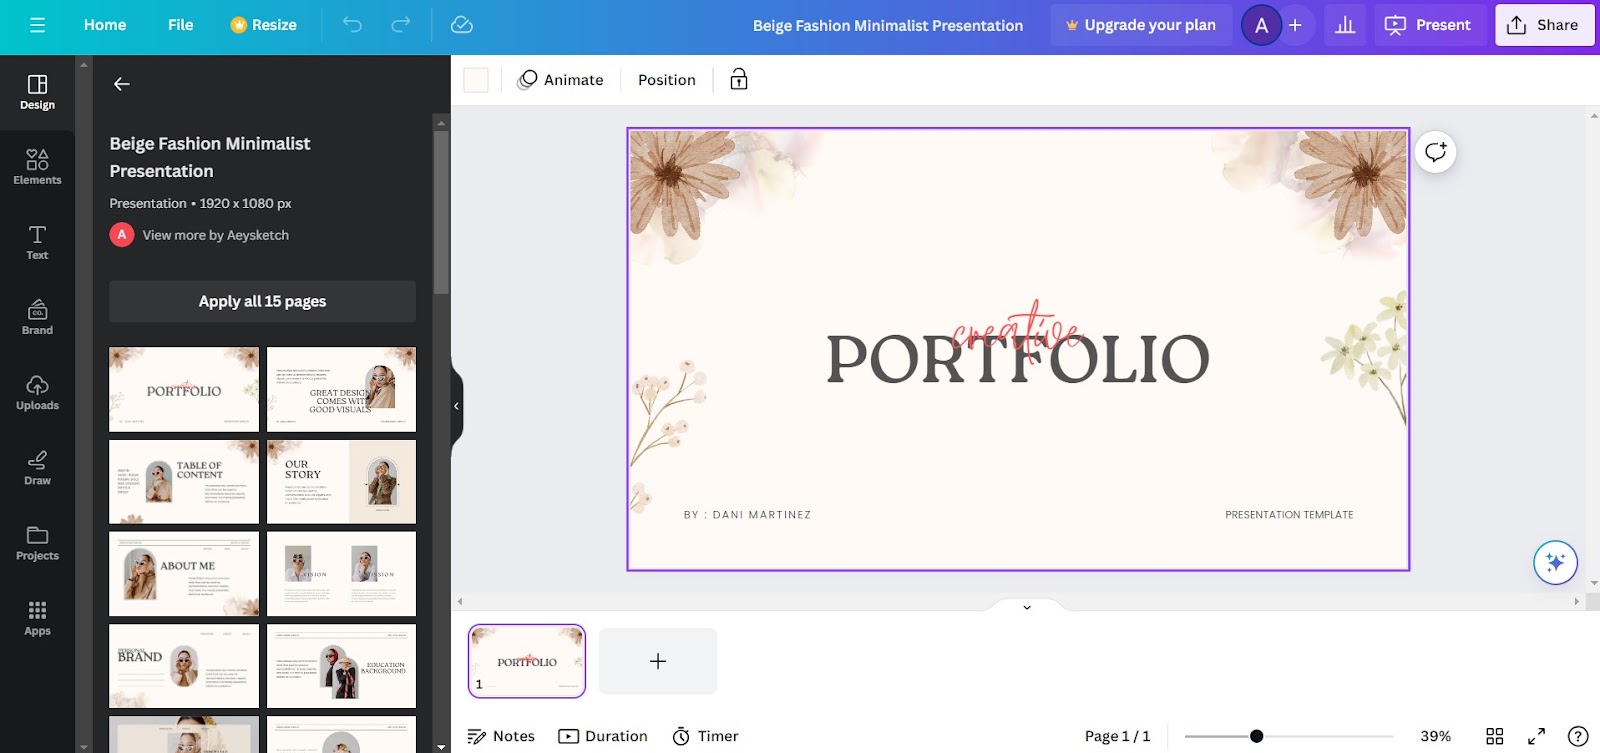Click the undo arrow
Image resolution: width=1600 pixels, height=753 pixels.
click(352, 25)
